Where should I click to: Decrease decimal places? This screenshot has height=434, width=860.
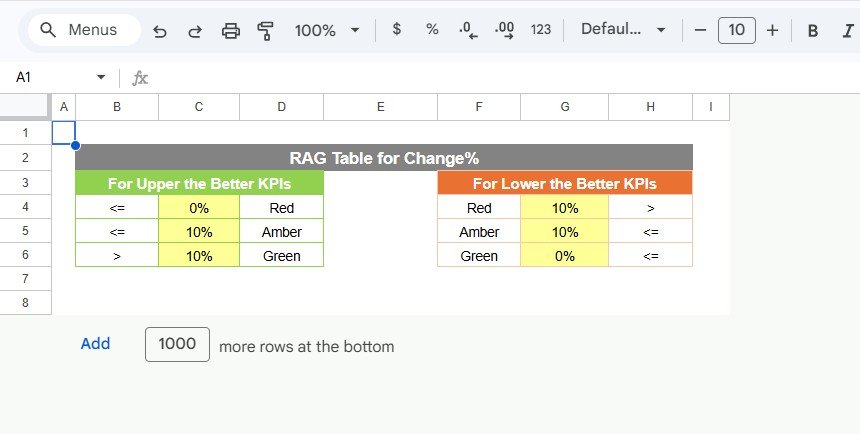(x=468, y=30)
